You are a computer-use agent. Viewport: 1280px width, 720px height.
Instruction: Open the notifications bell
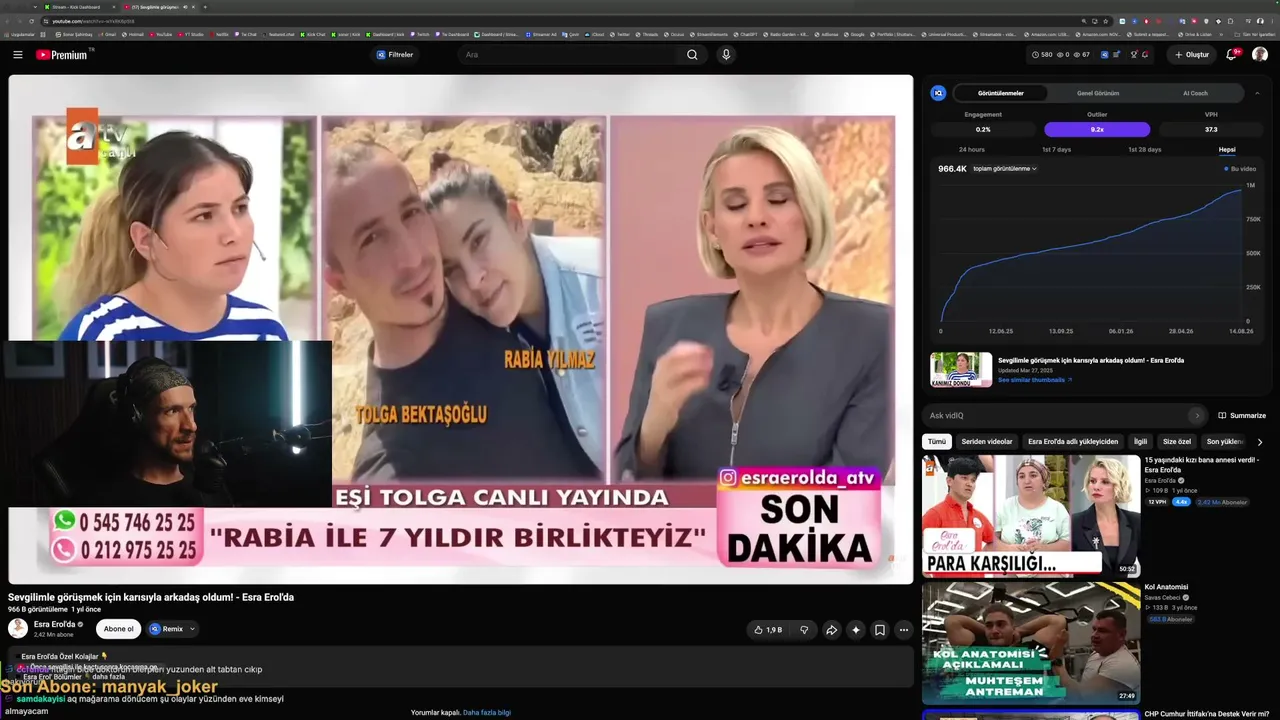1232,55
